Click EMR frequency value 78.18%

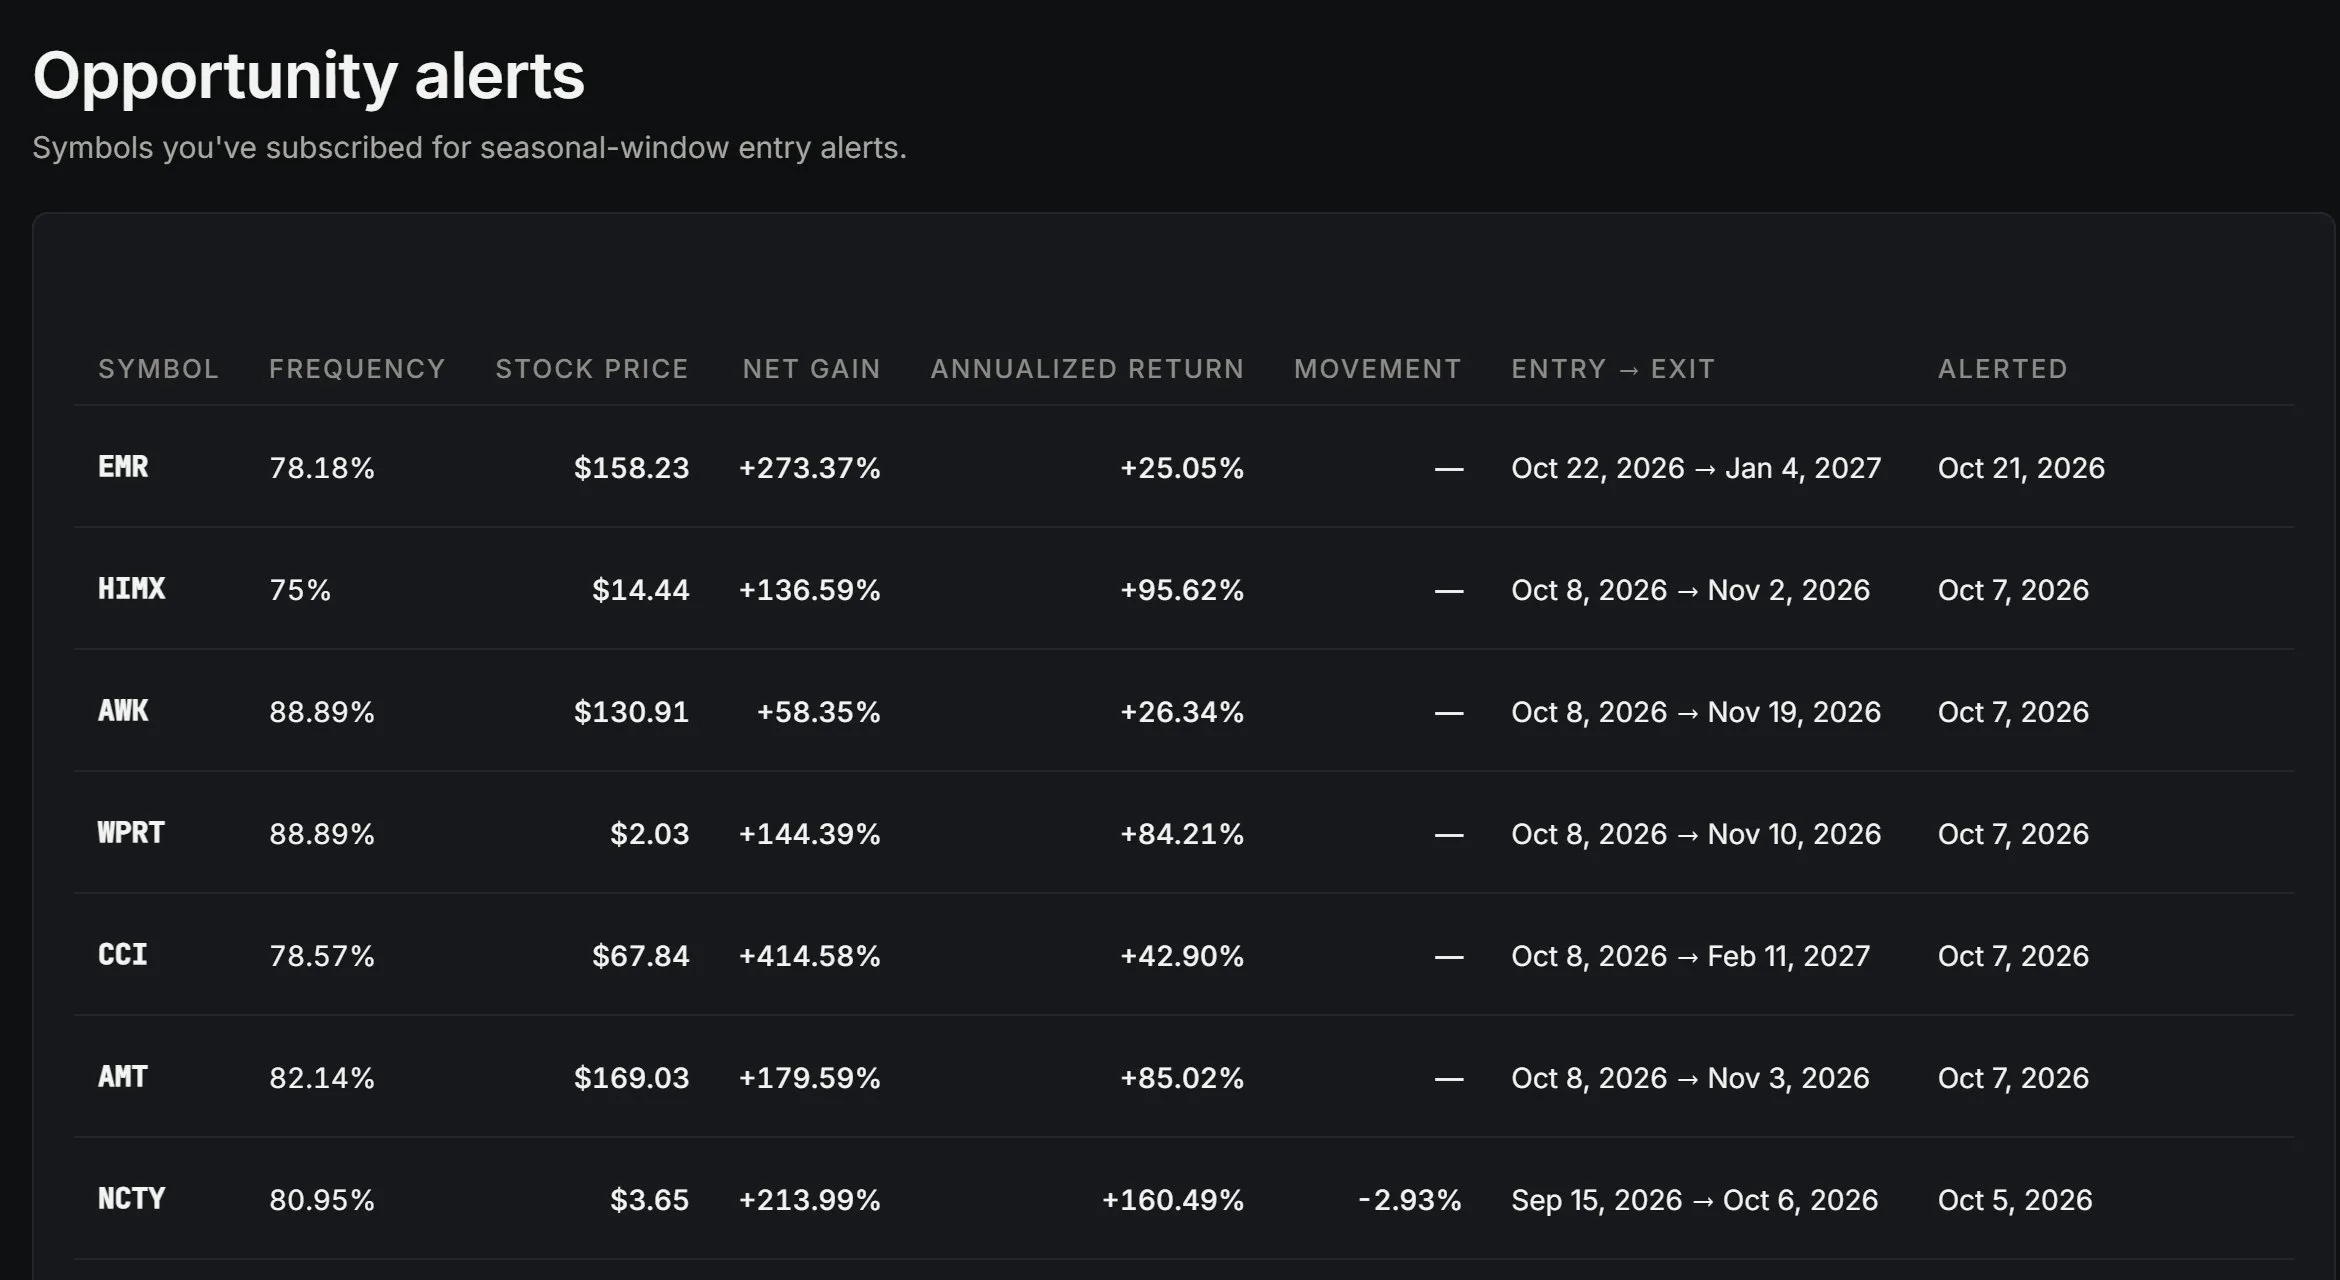click(322, 468)
